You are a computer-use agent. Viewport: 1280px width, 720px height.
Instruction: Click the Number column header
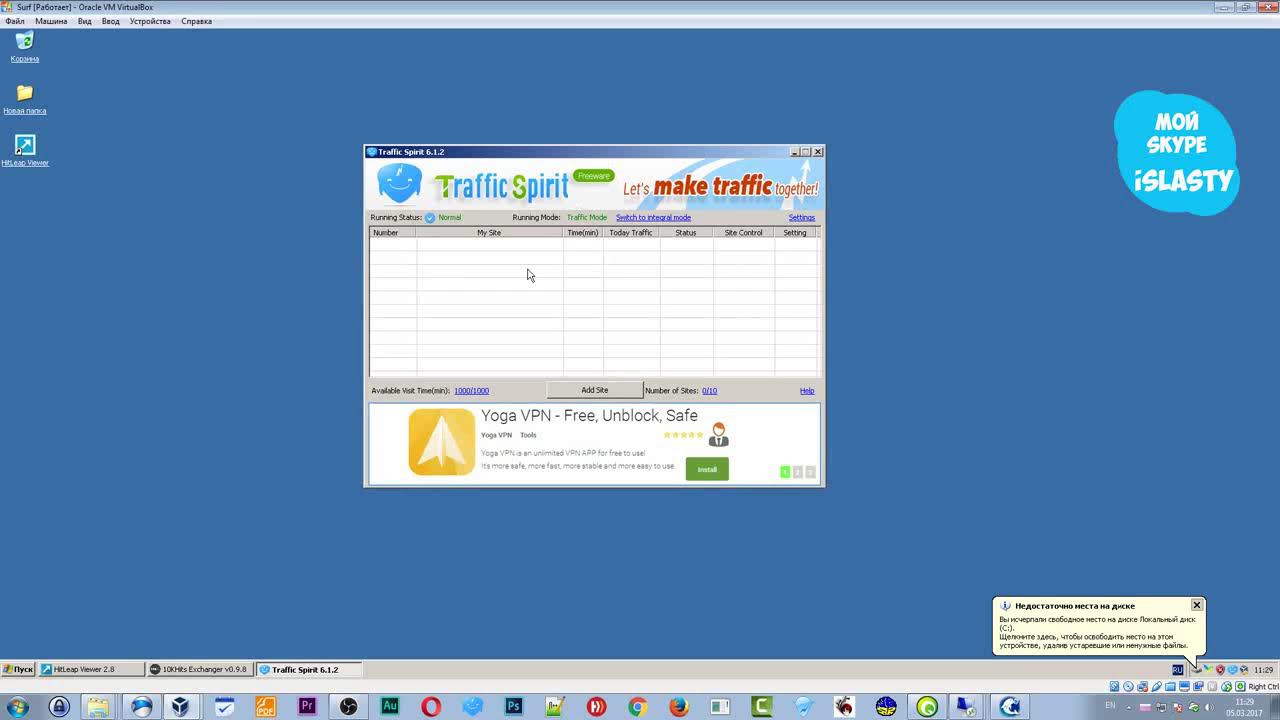(393, 232)
